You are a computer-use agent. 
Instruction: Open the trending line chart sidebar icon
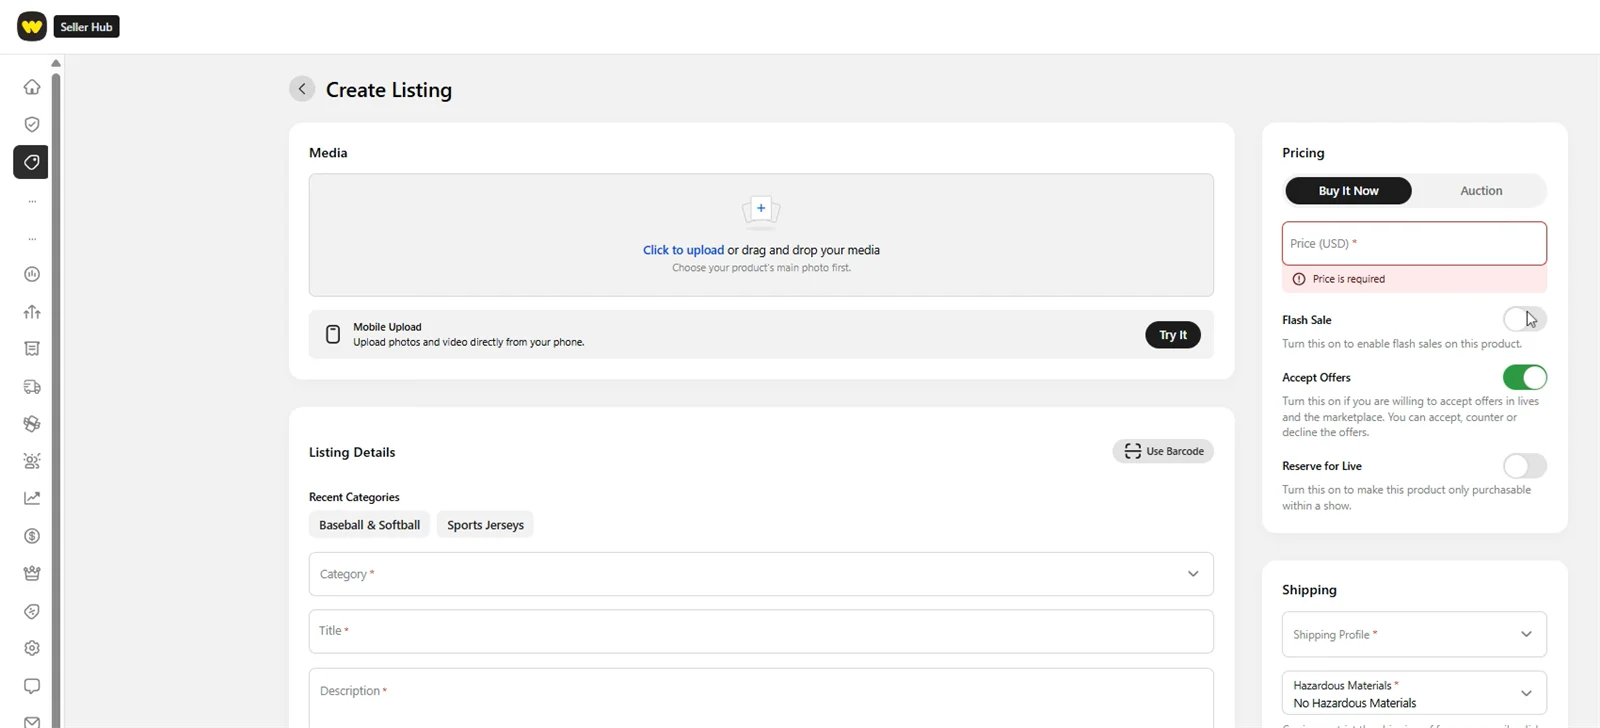[x=32, y=498]
